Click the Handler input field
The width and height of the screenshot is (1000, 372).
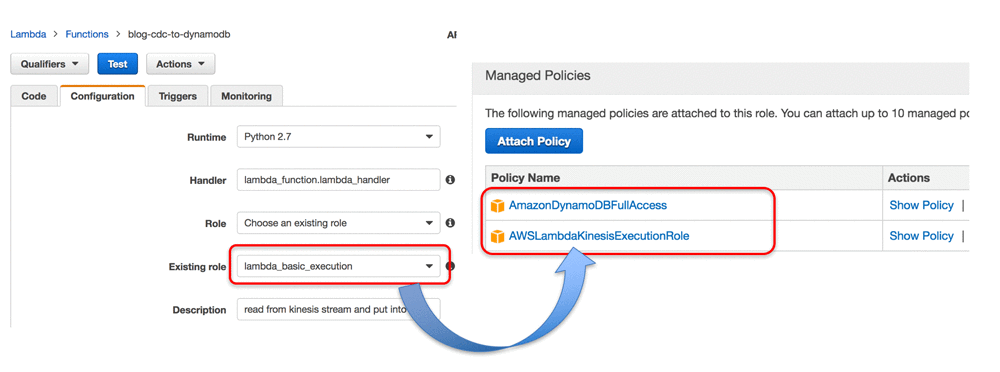pos(338,181)
